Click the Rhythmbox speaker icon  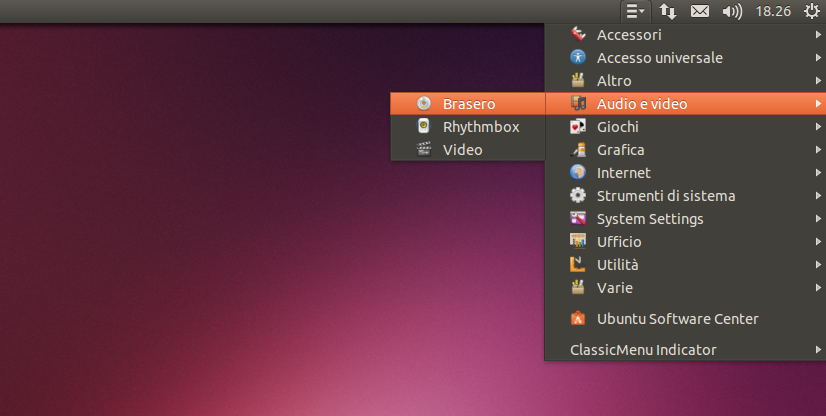click(424, 126)
